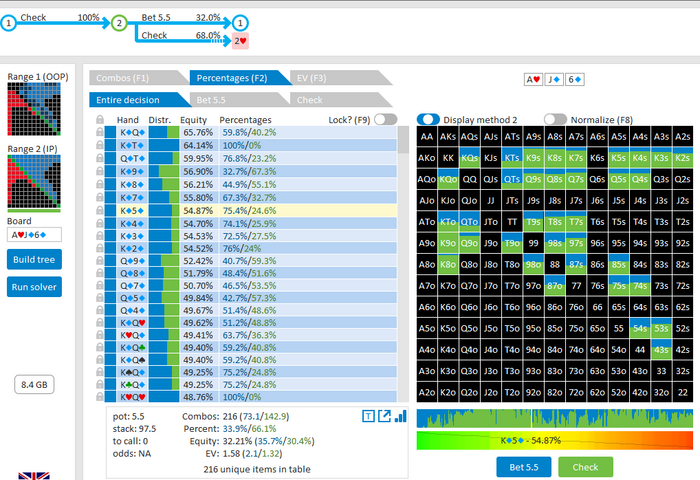Click the Run solver button
The height and width of the screenshot is (480, 700).
tap(34, 287)
